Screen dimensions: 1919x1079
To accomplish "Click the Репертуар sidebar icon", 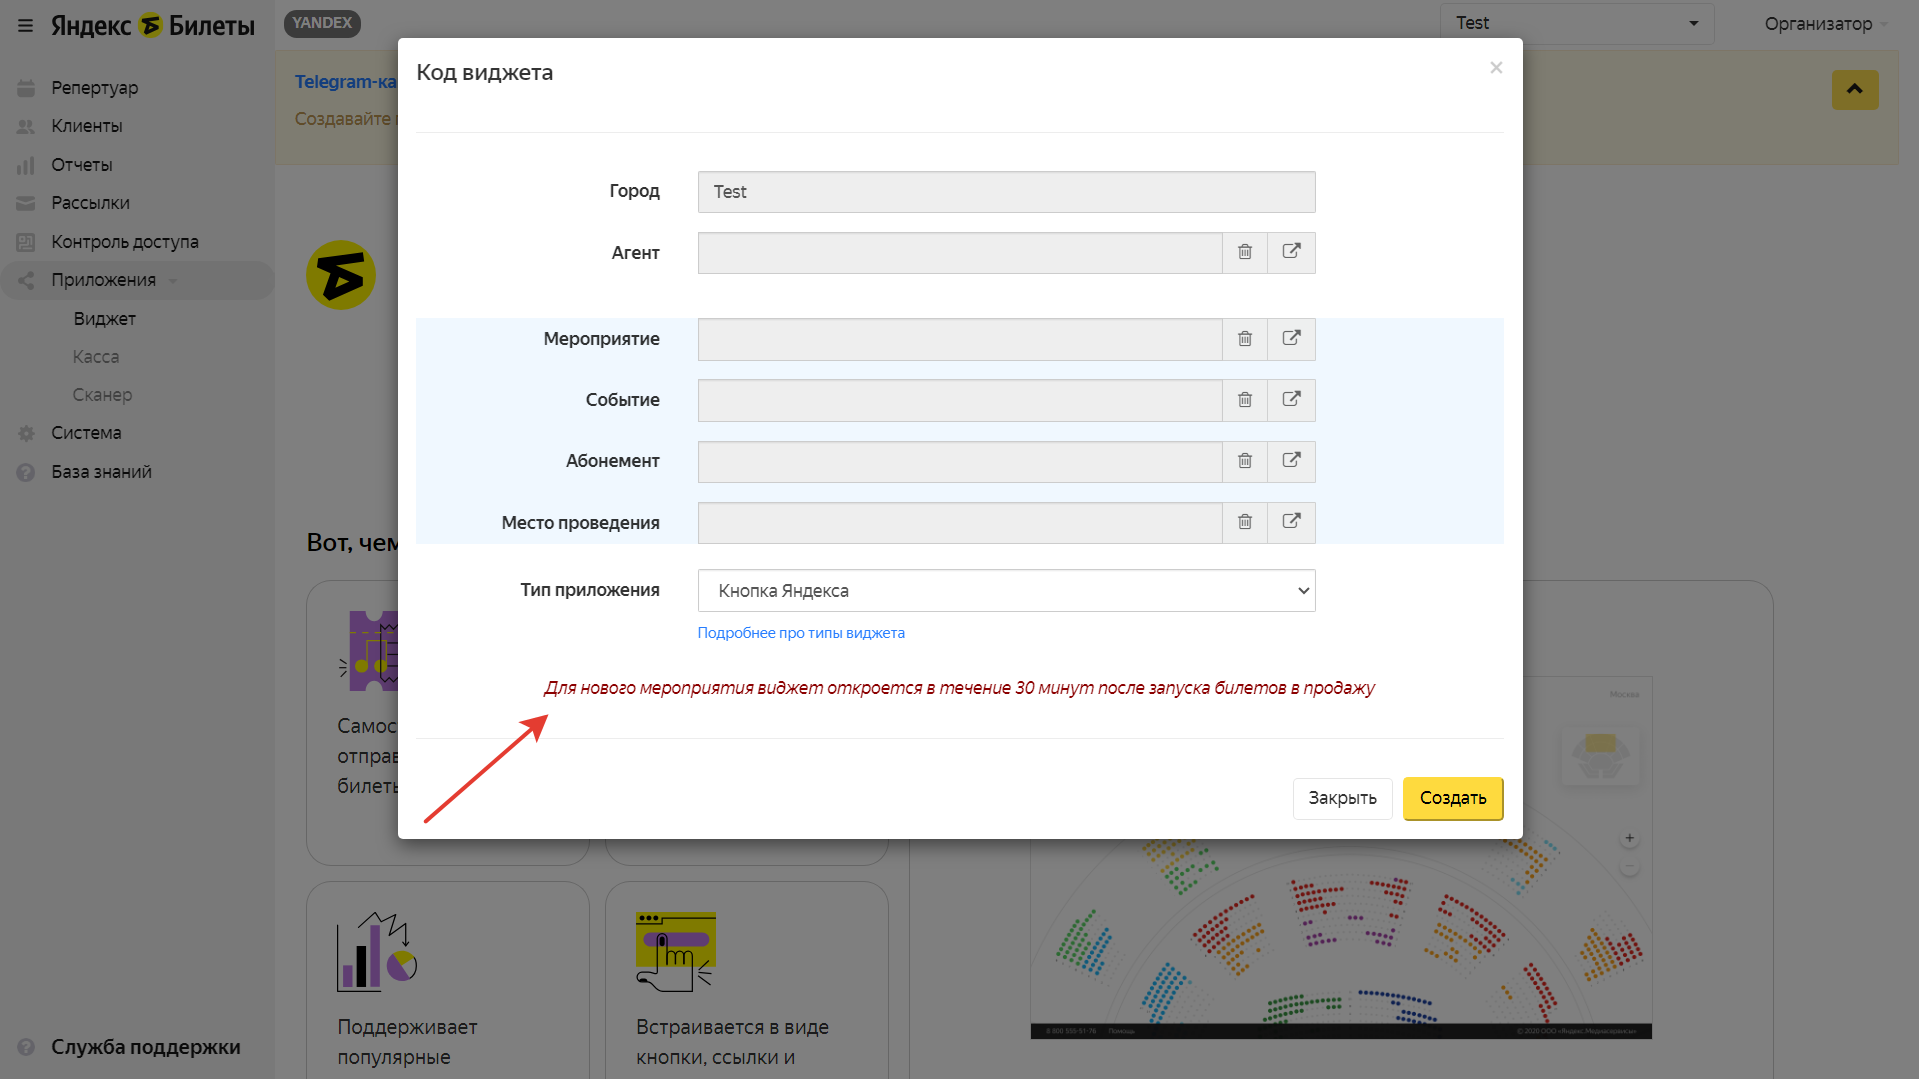I will click(26, 88).
